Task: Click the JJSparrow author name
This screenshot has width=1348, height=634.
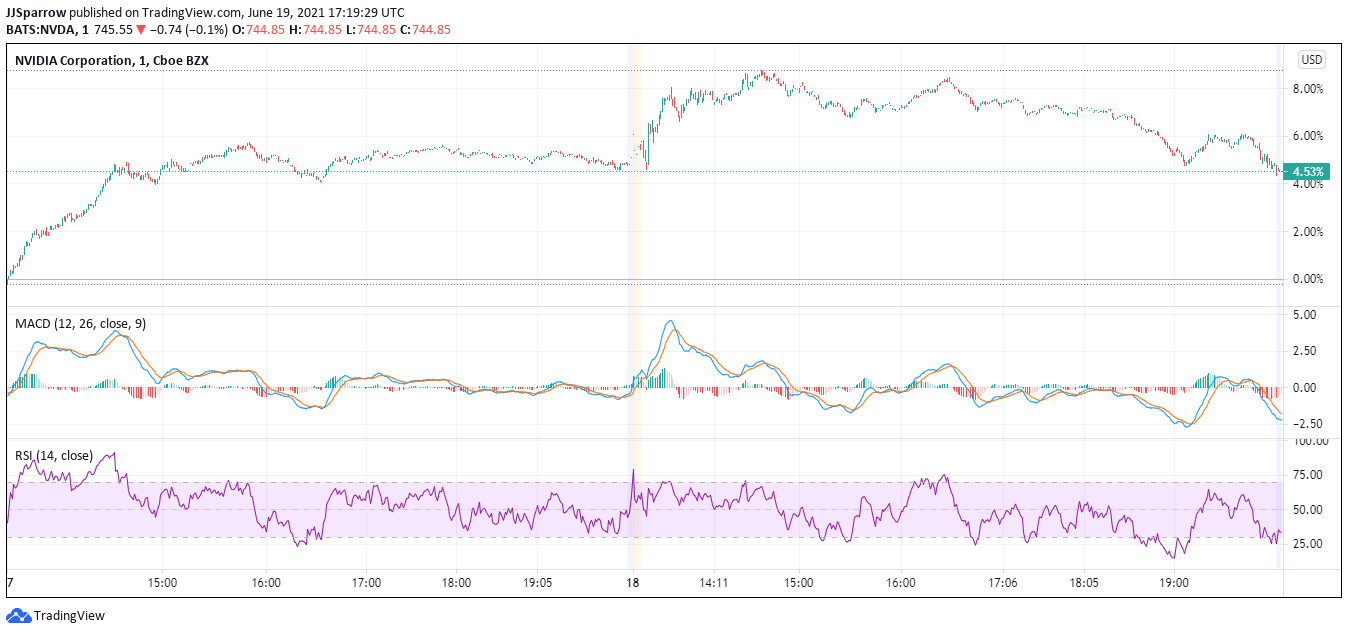Action: 37,12
